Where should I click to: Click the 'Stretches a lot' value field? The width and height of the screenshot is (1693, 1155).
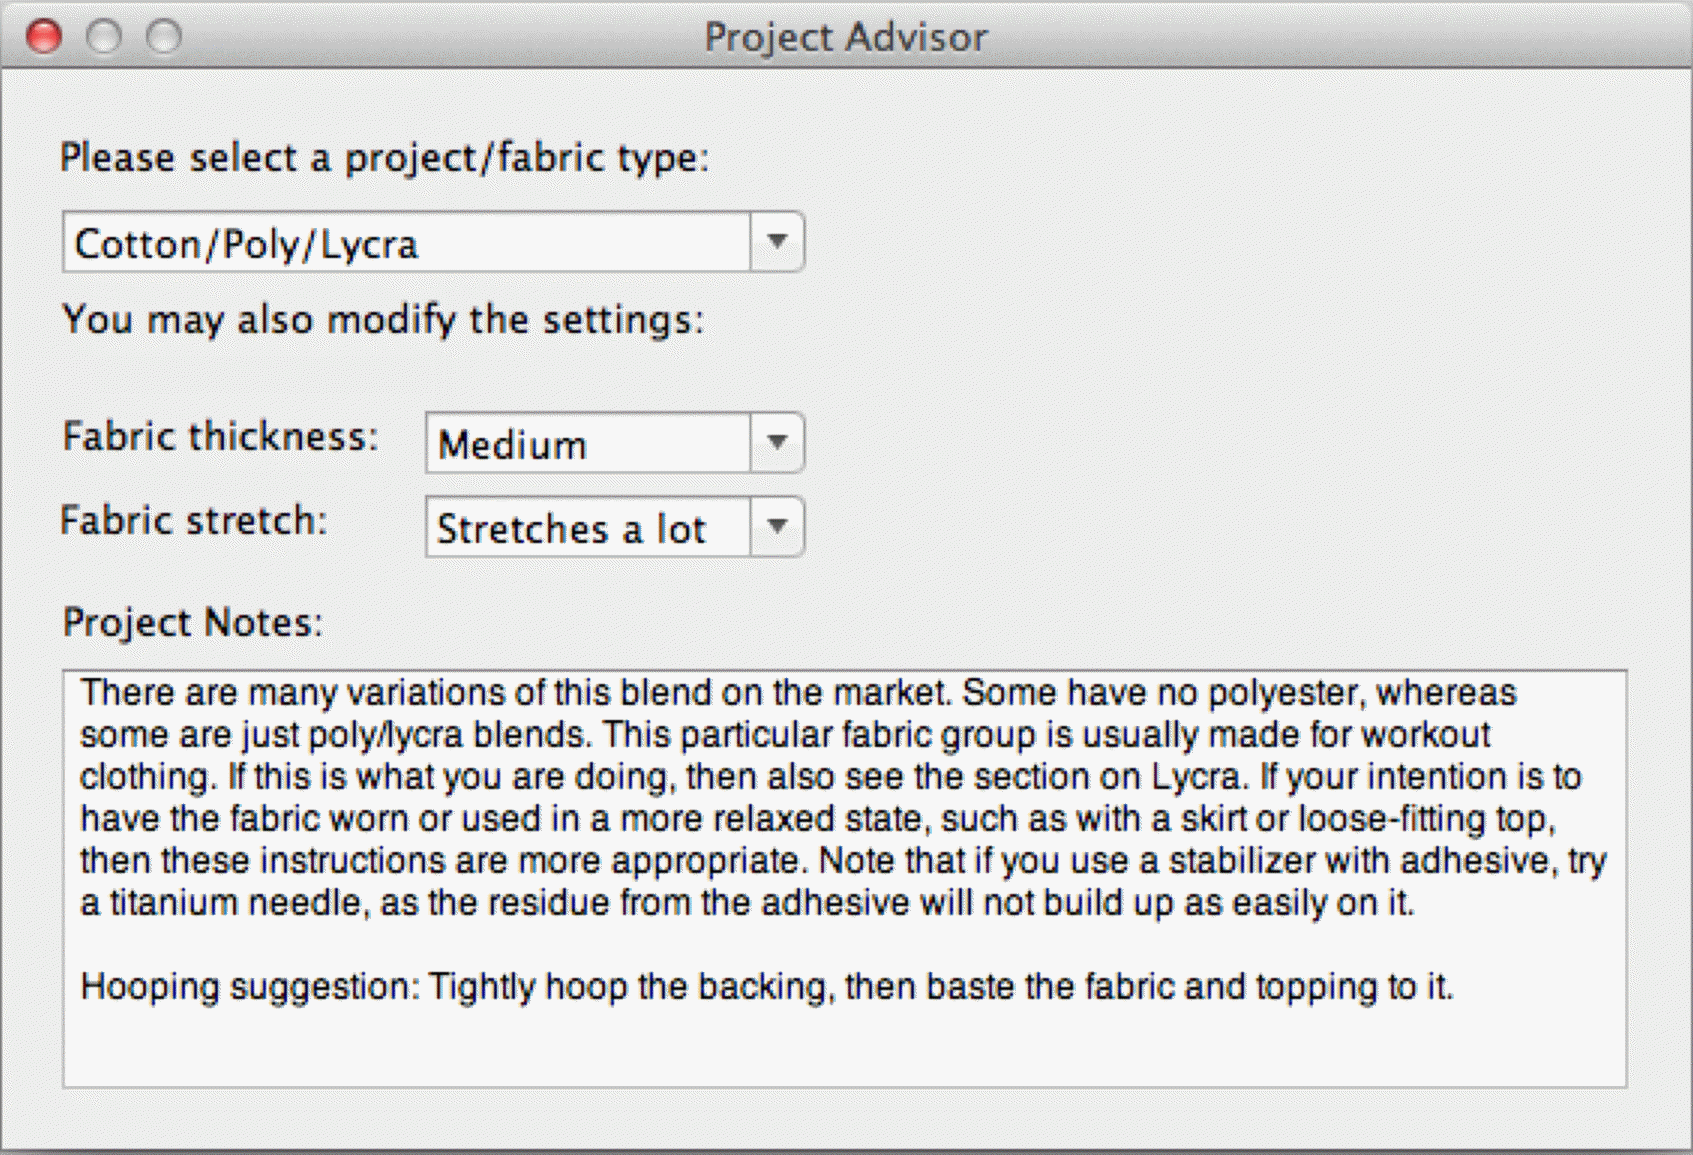click(587, 528)
